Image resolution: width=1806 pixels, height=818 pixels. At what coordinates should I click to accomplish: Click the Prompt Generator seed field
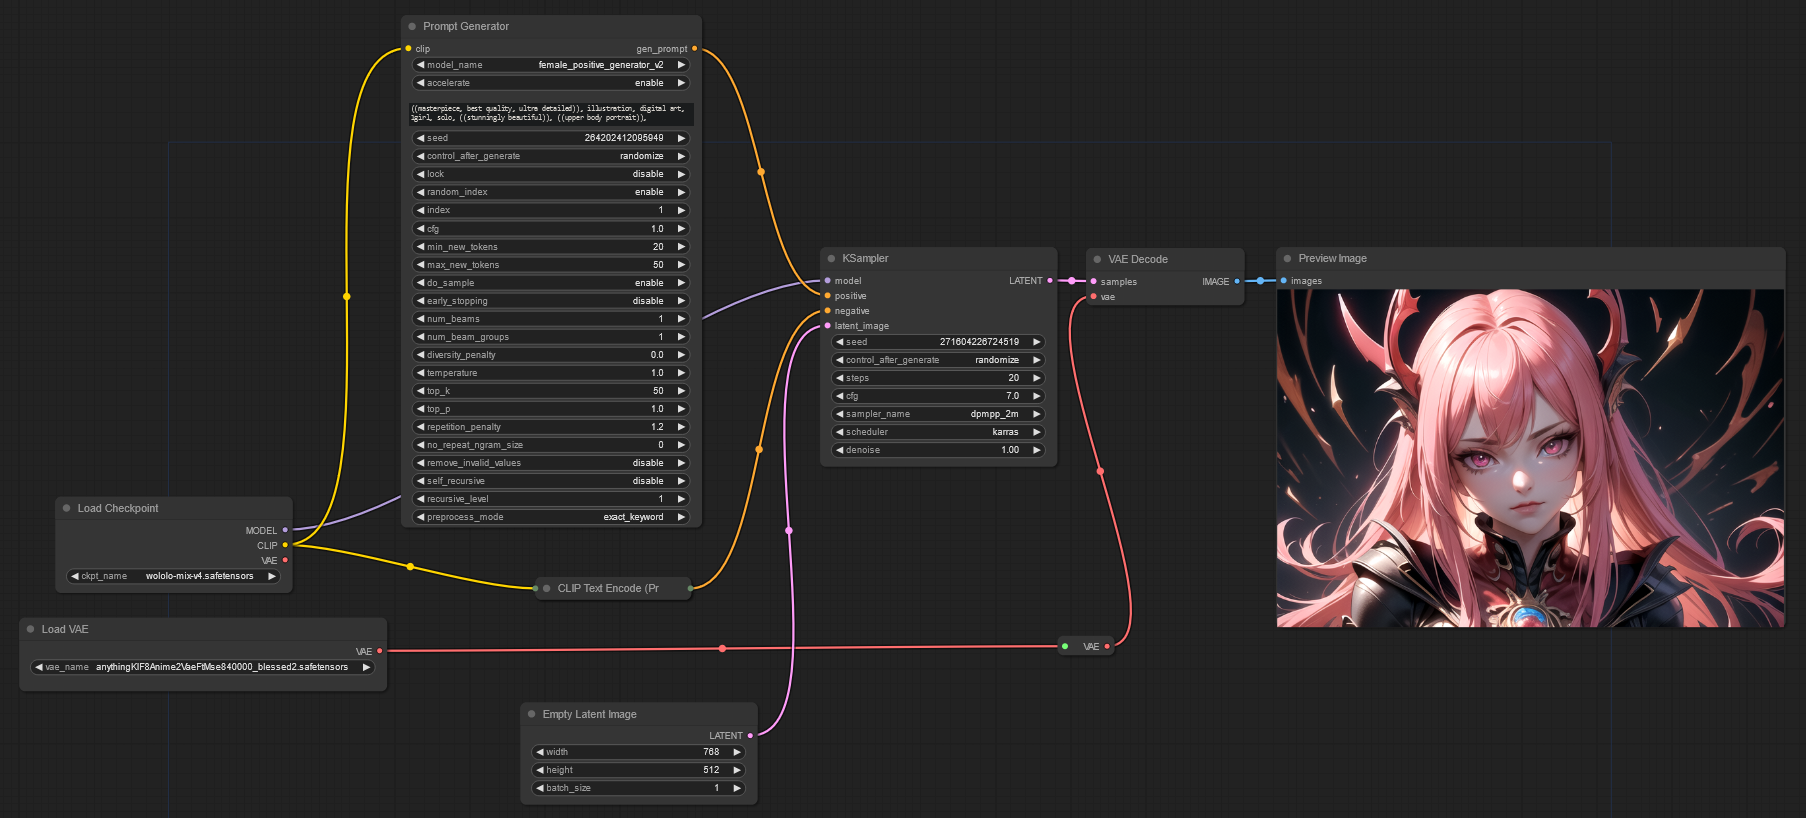pos(551,138)
